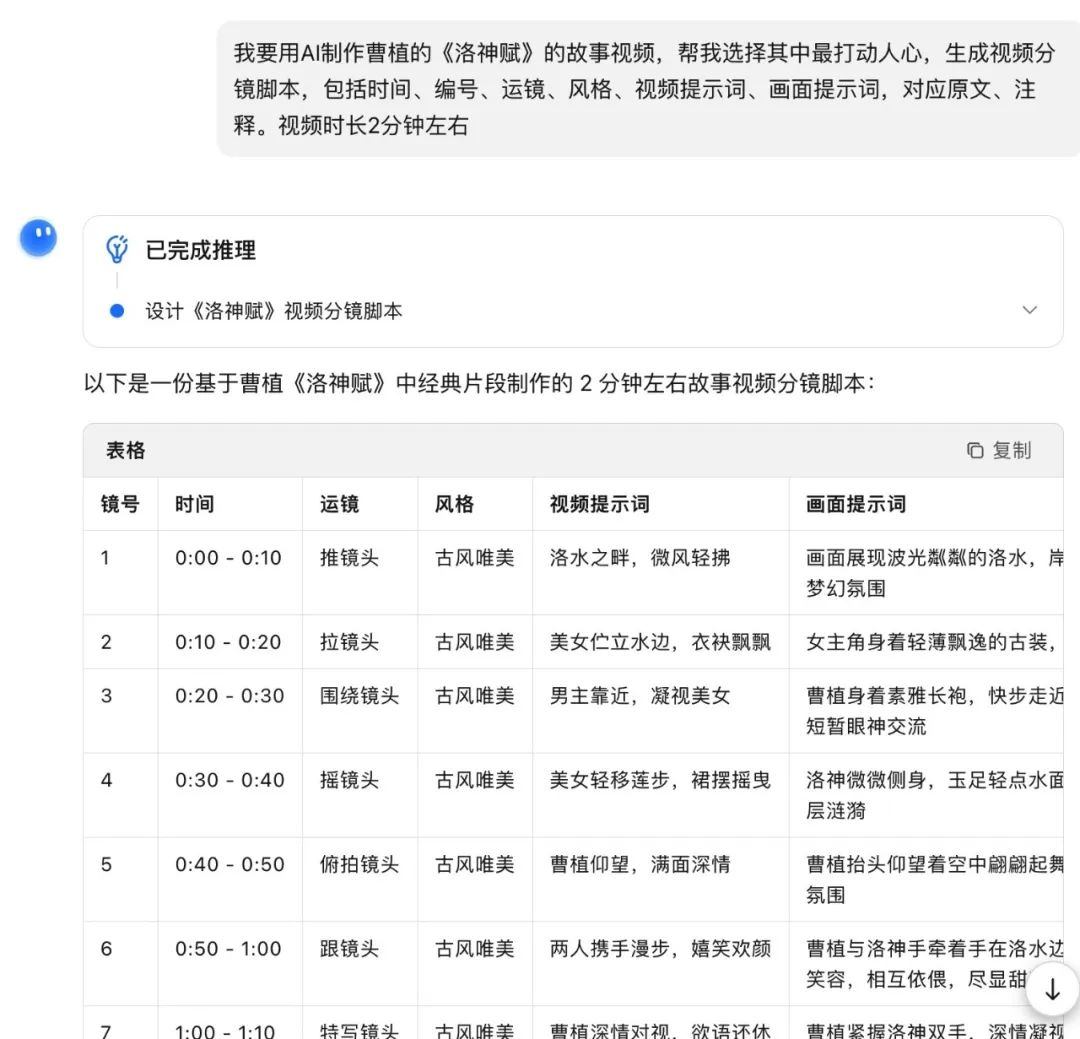Click the downward chevron on the reasoning panel
1080x1039 pixels.
point(1031,311)
